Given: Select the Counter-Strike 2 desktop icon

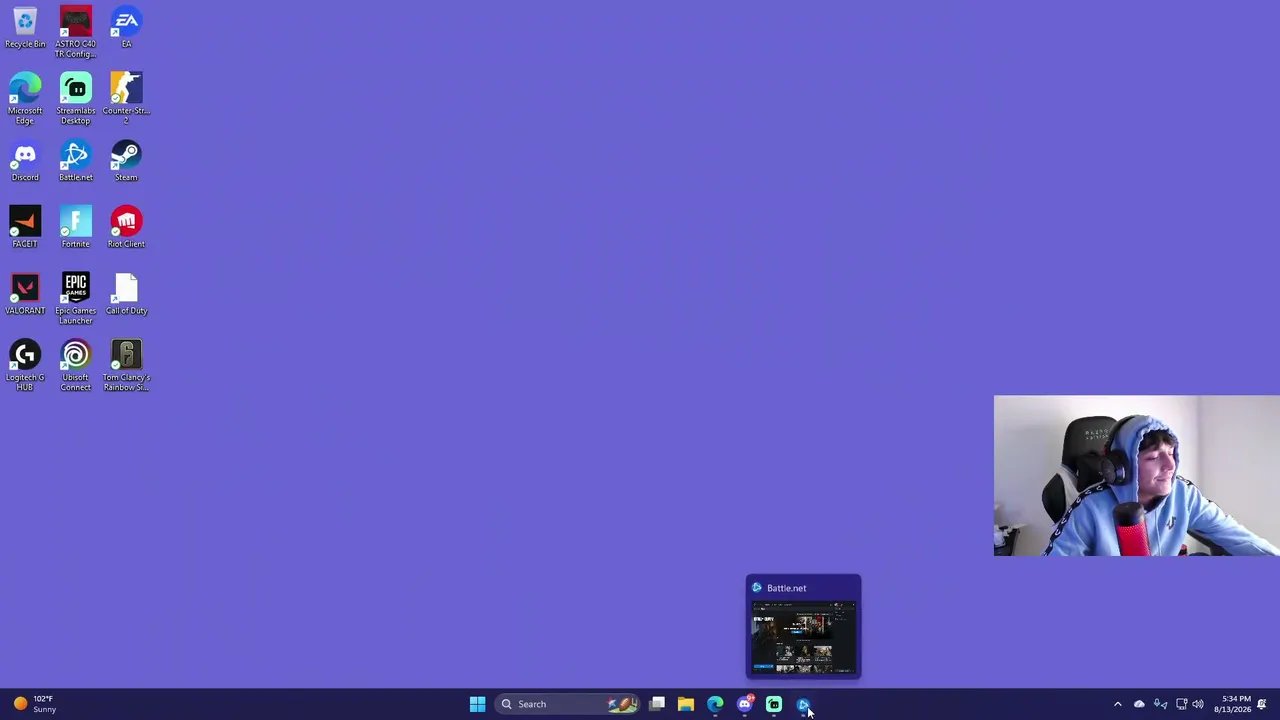Looking at the screenshot, I should 126,99.
